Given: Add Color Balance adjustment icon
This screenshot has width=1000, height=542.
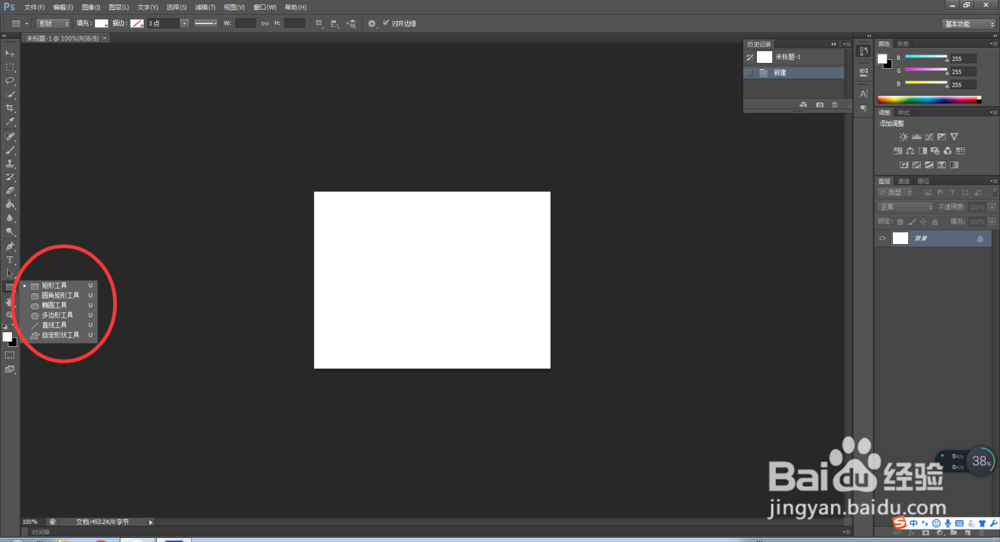Looking at the screenshot, I should 910,151.
